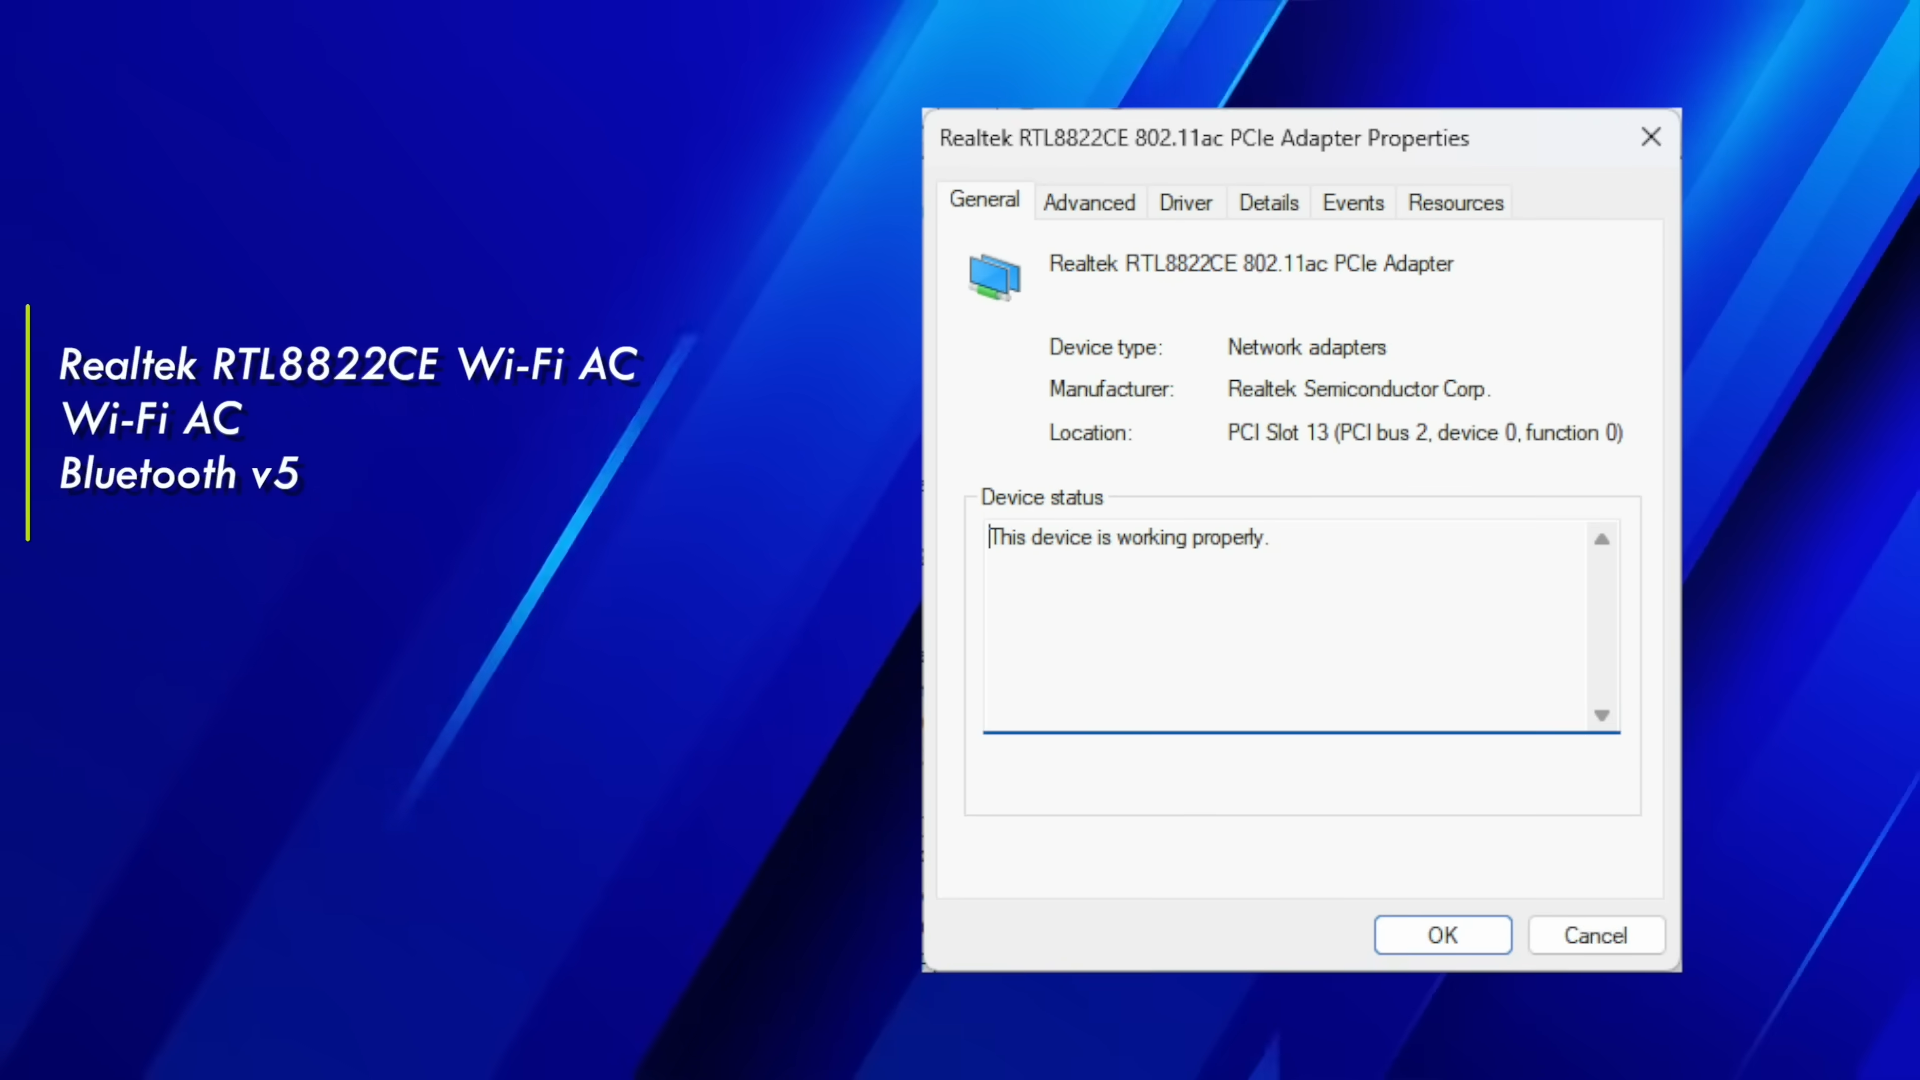Click the Bluetooth v5 overlay caption text
Viewport: 1920px width, 1080px height.
point(180,474)
